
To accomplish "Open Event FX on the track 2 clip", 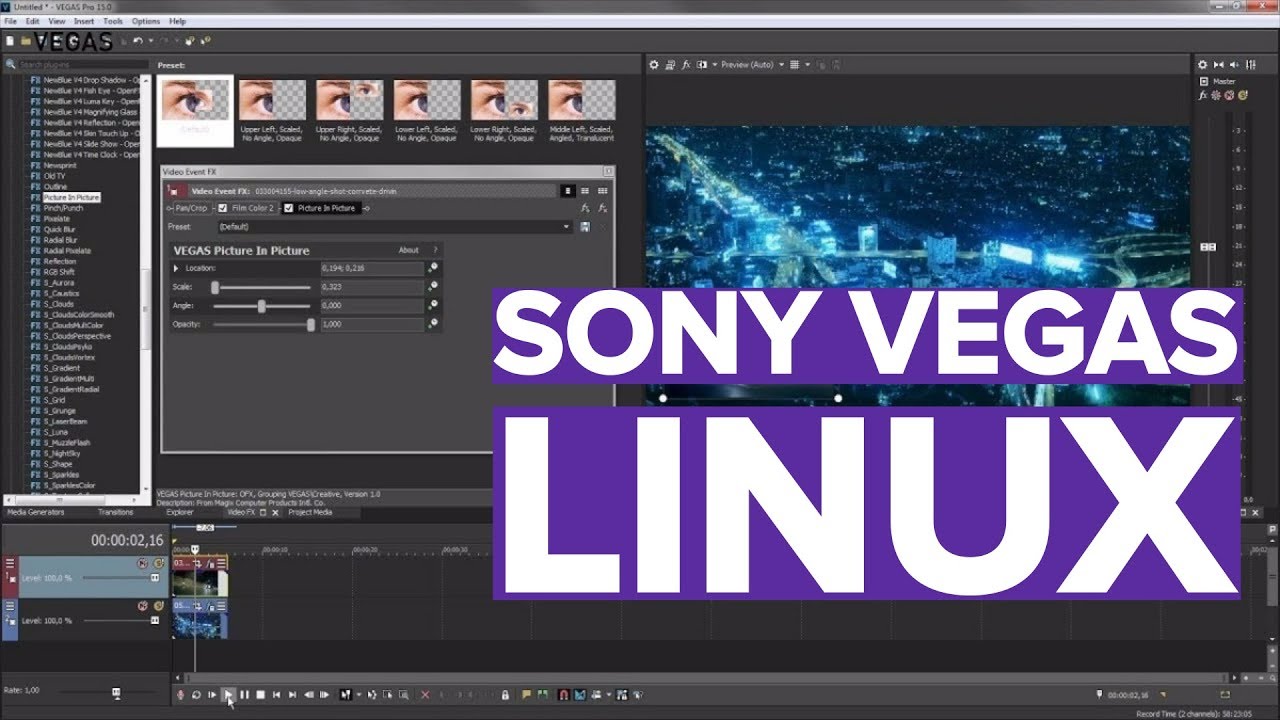I will click(210, 606).
